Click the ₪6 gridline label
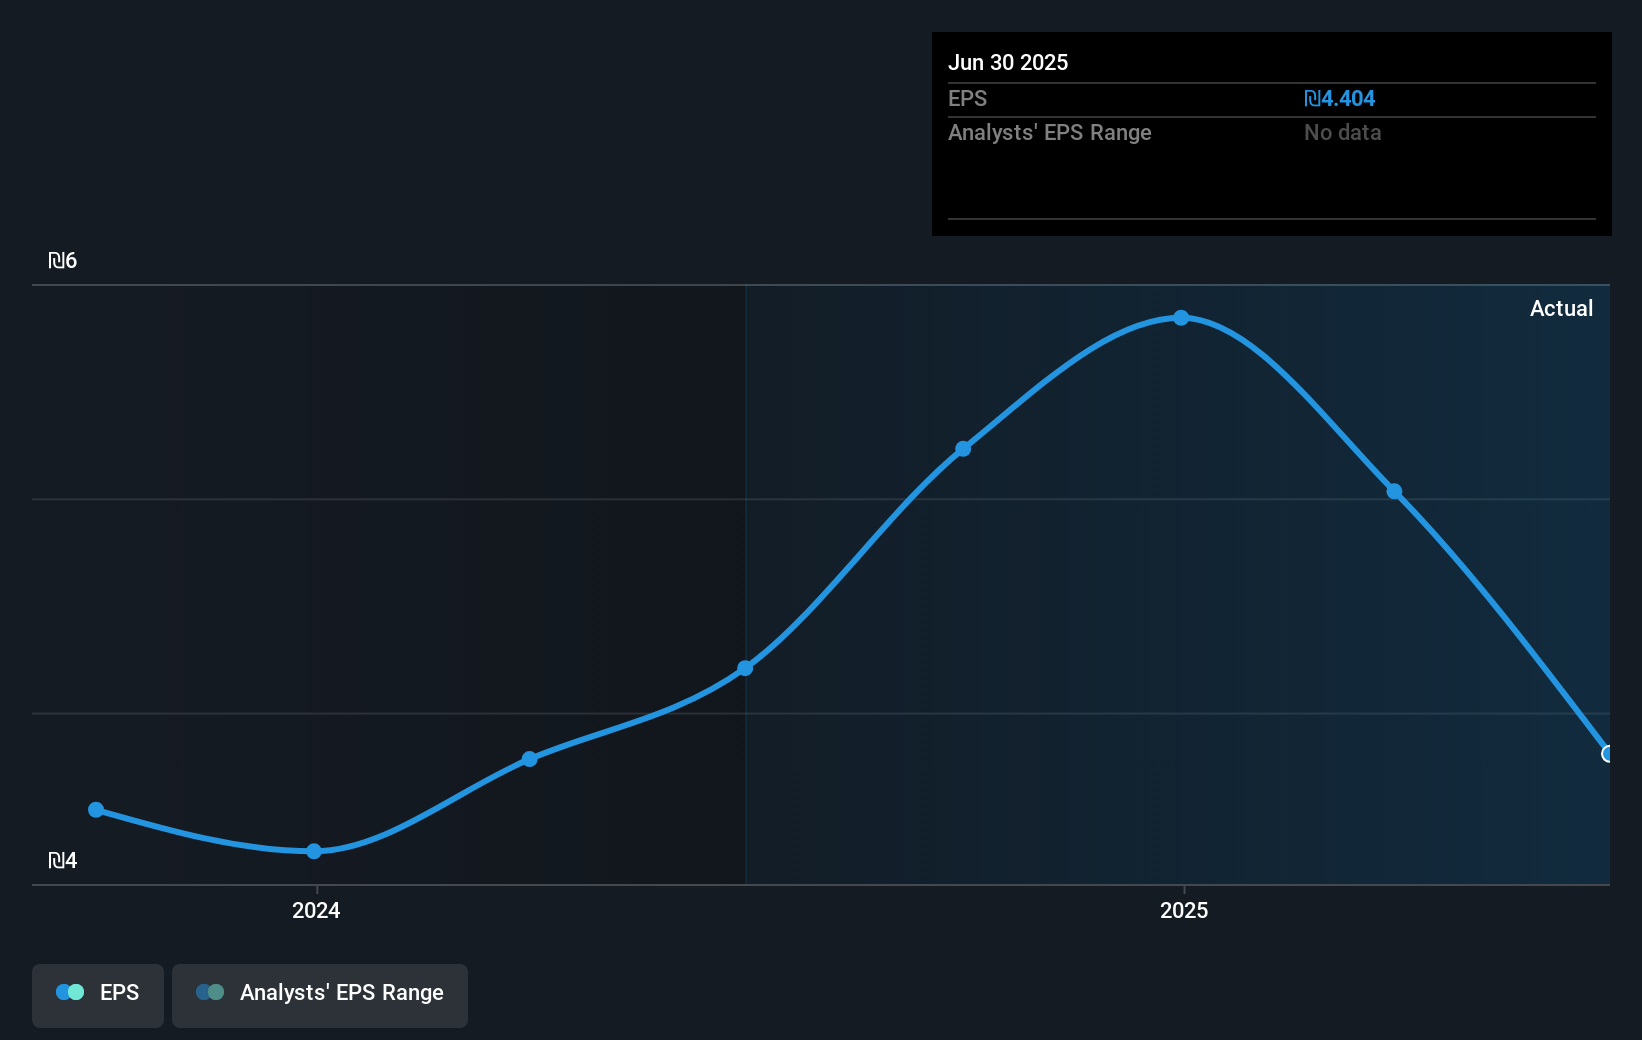 (63, 260)
